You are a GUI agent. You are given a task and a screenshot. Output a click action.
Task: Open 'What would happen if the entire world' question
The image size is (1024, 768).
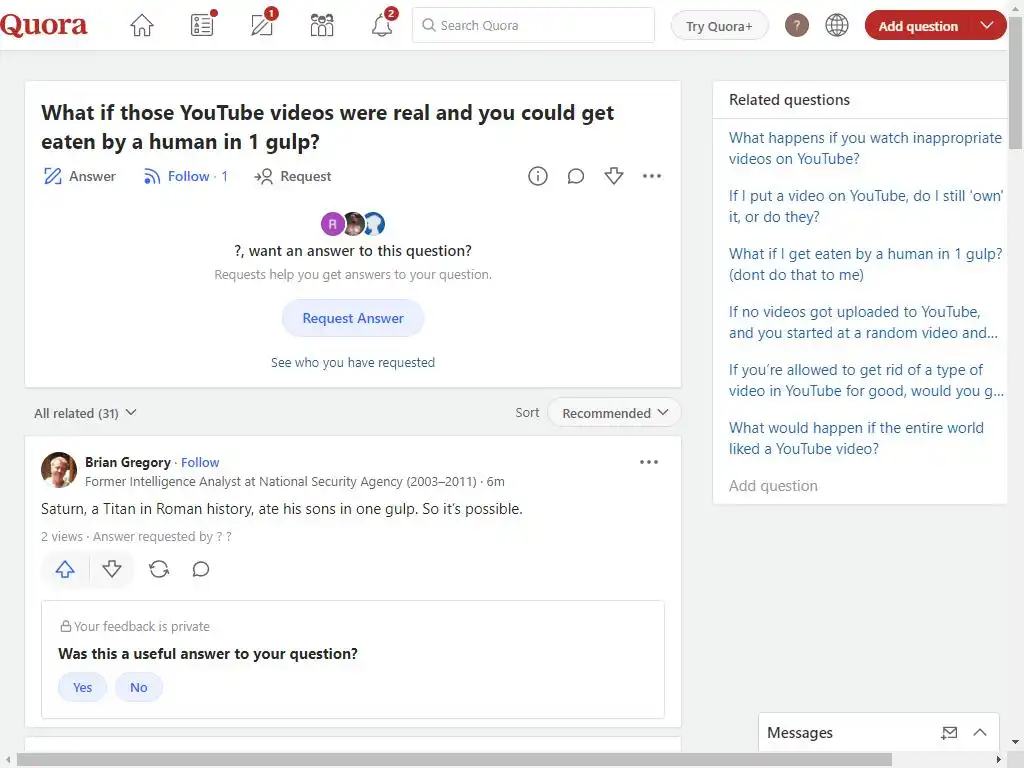coord(856,438)
